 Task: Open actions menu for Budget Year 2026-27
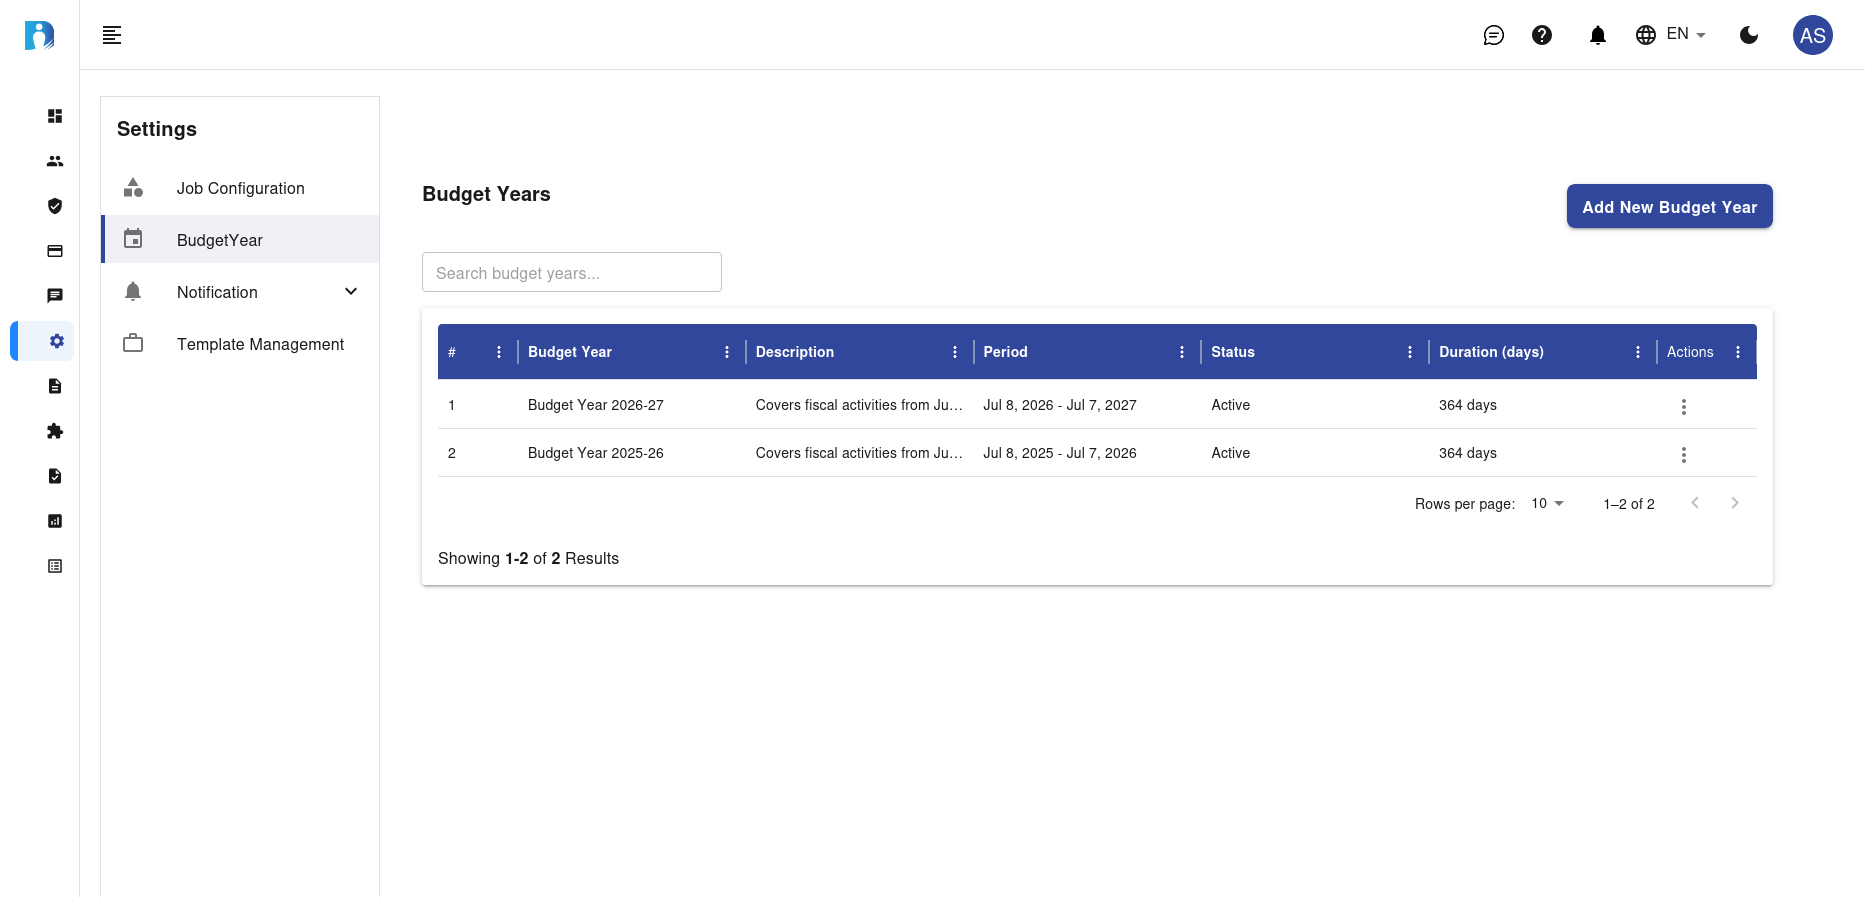pos(1683,406)
